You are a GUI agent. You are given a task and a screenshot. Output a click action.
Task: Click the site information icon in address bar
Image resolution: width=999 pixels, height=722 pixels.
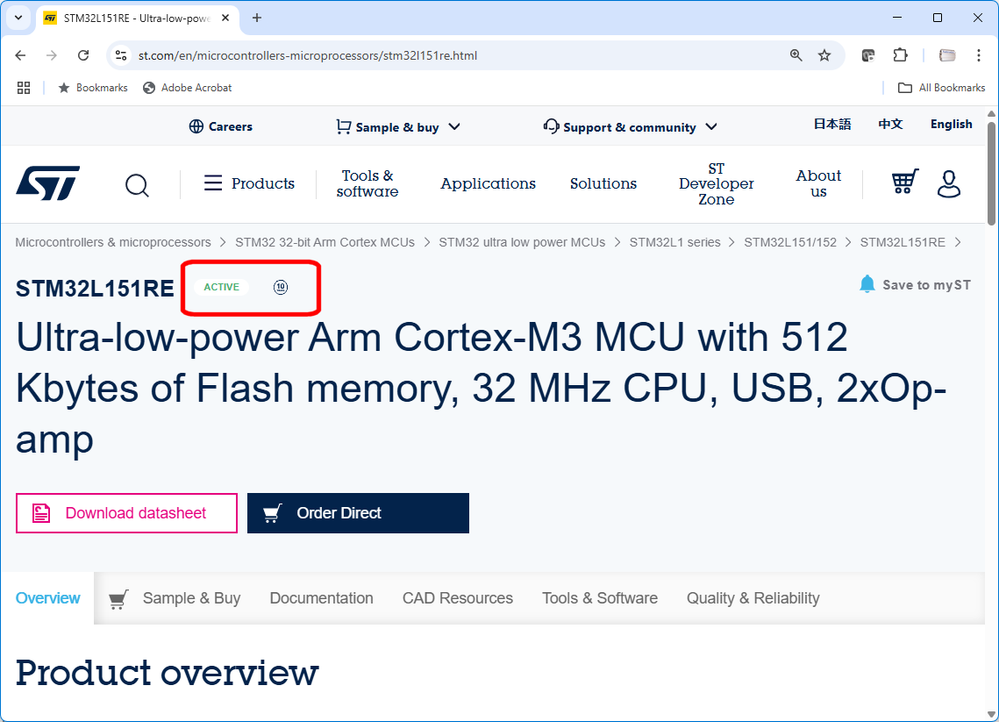(120, 55)
